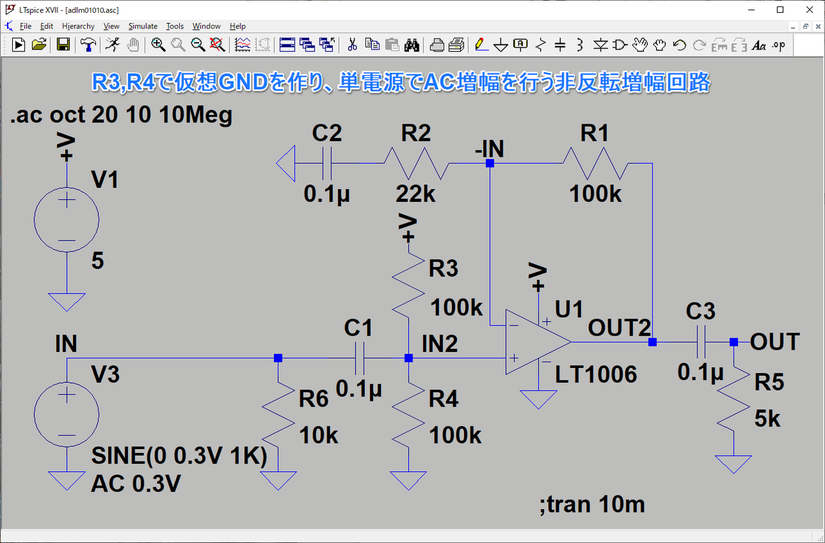The height and width of the screenshot is (543, 825).
Task: Click the Halt simulation hand icon
Action: pos(133,45)
